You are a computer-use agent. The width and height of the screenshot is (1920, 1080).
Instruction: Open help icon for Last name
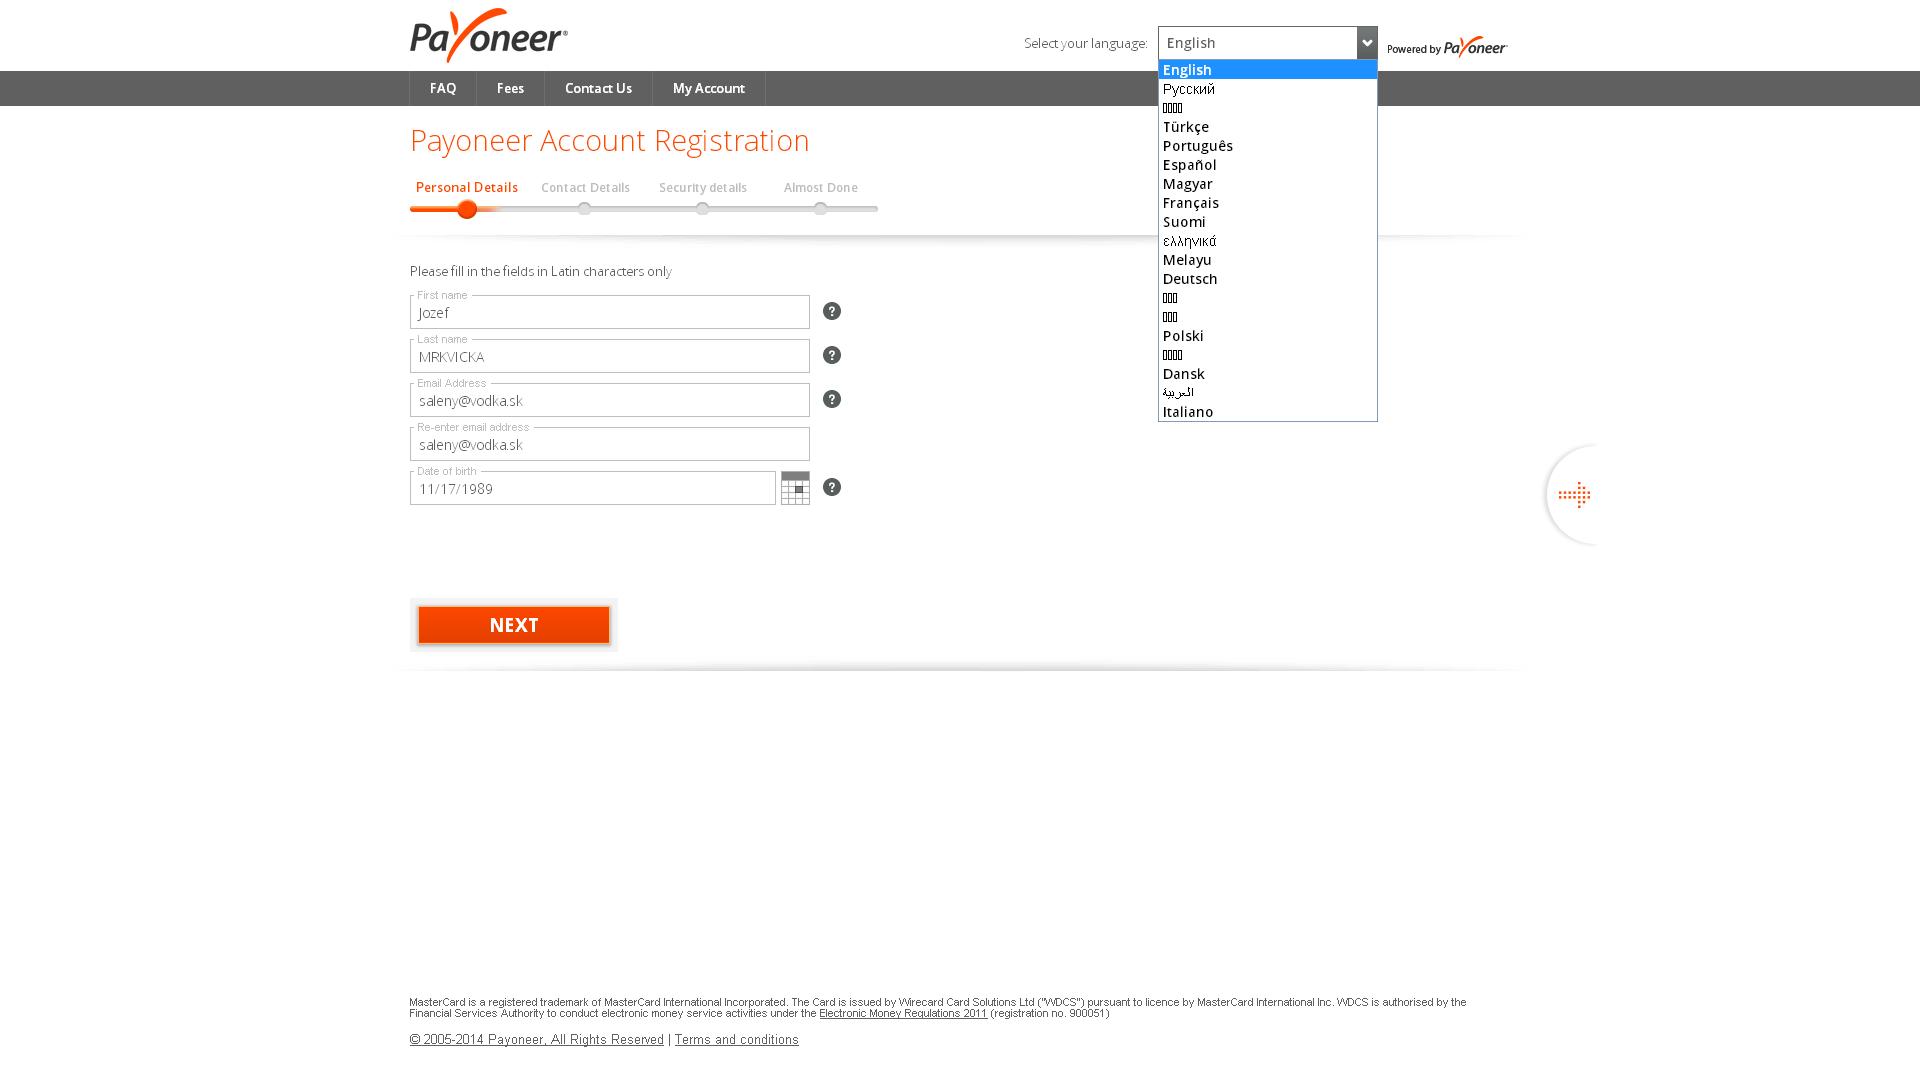[x=832, y=355]
